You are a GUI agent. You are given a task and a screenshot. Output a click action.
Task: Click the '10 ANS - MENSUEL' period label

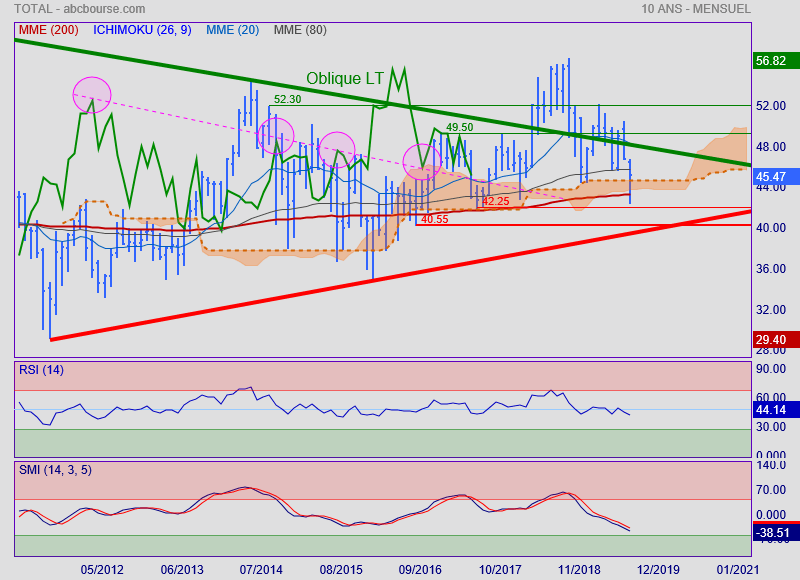(x=696, y=9)
